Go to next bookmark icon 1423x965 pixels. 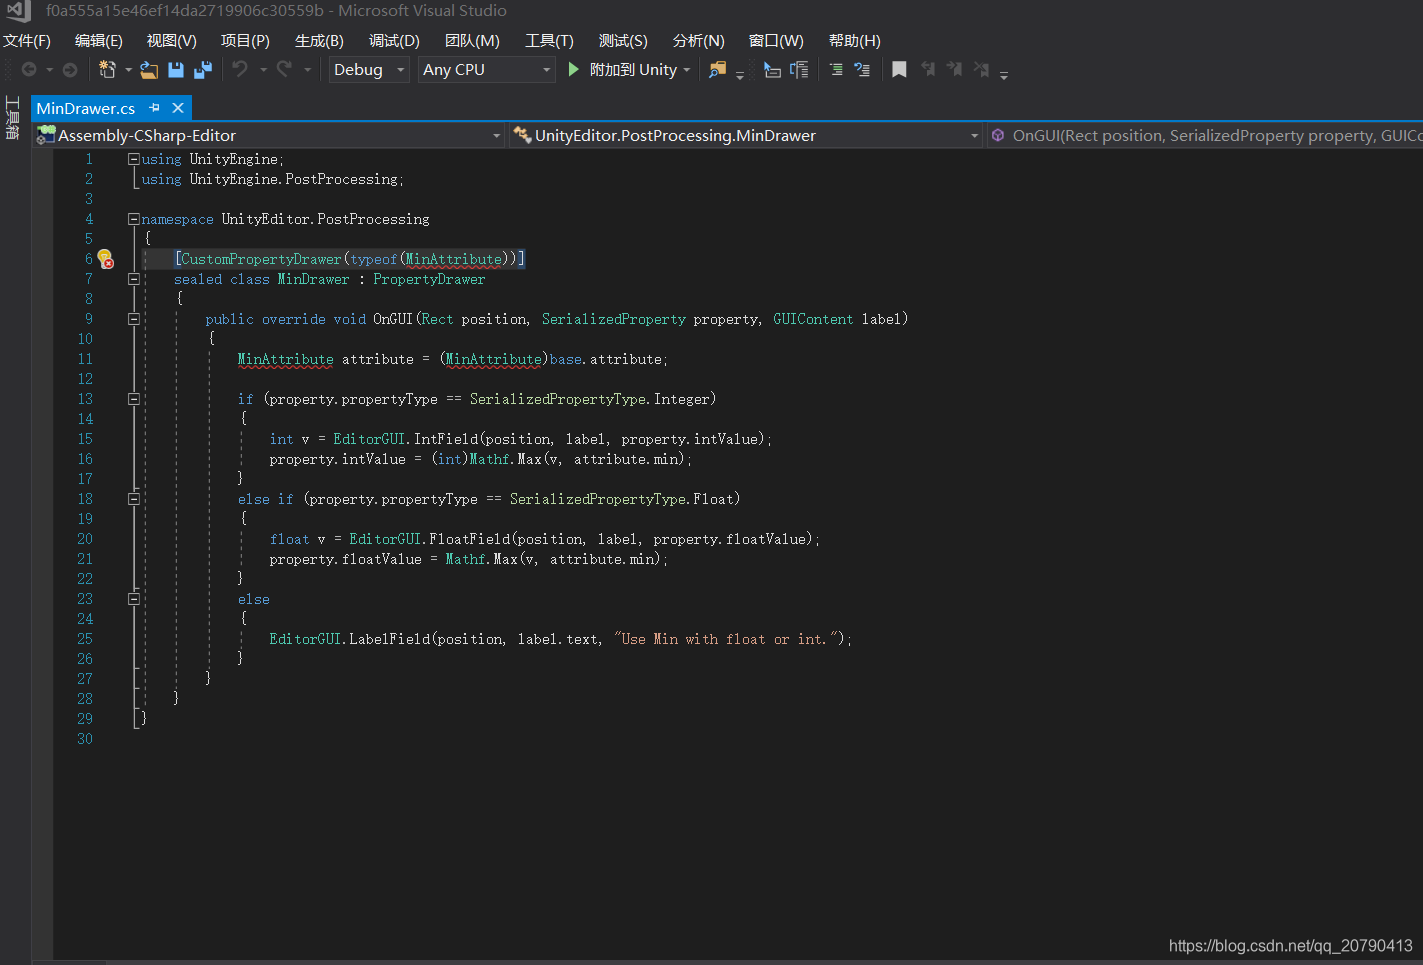point(954,70)
